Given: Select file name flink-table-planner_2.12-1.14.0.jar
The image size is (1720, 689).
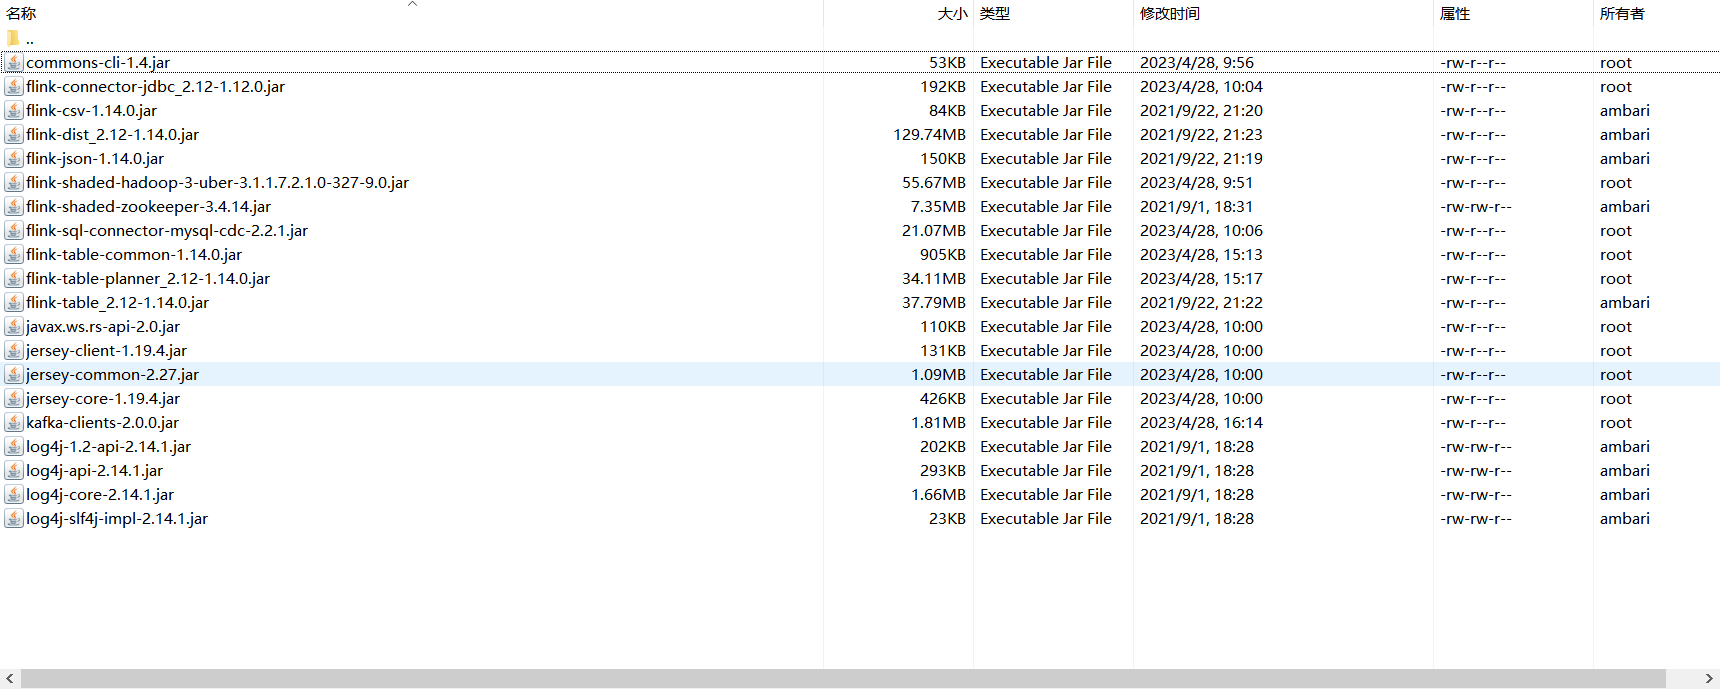Looking at the screenshot, I should [148, 278].
